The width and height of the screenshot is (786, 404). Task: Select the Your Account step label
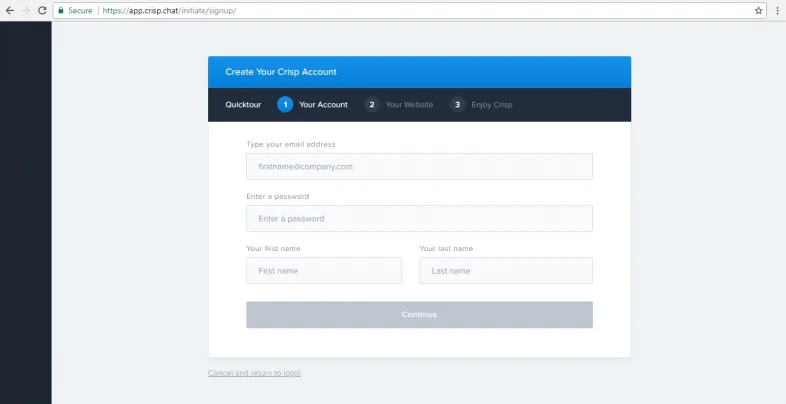tap(323, 105)
